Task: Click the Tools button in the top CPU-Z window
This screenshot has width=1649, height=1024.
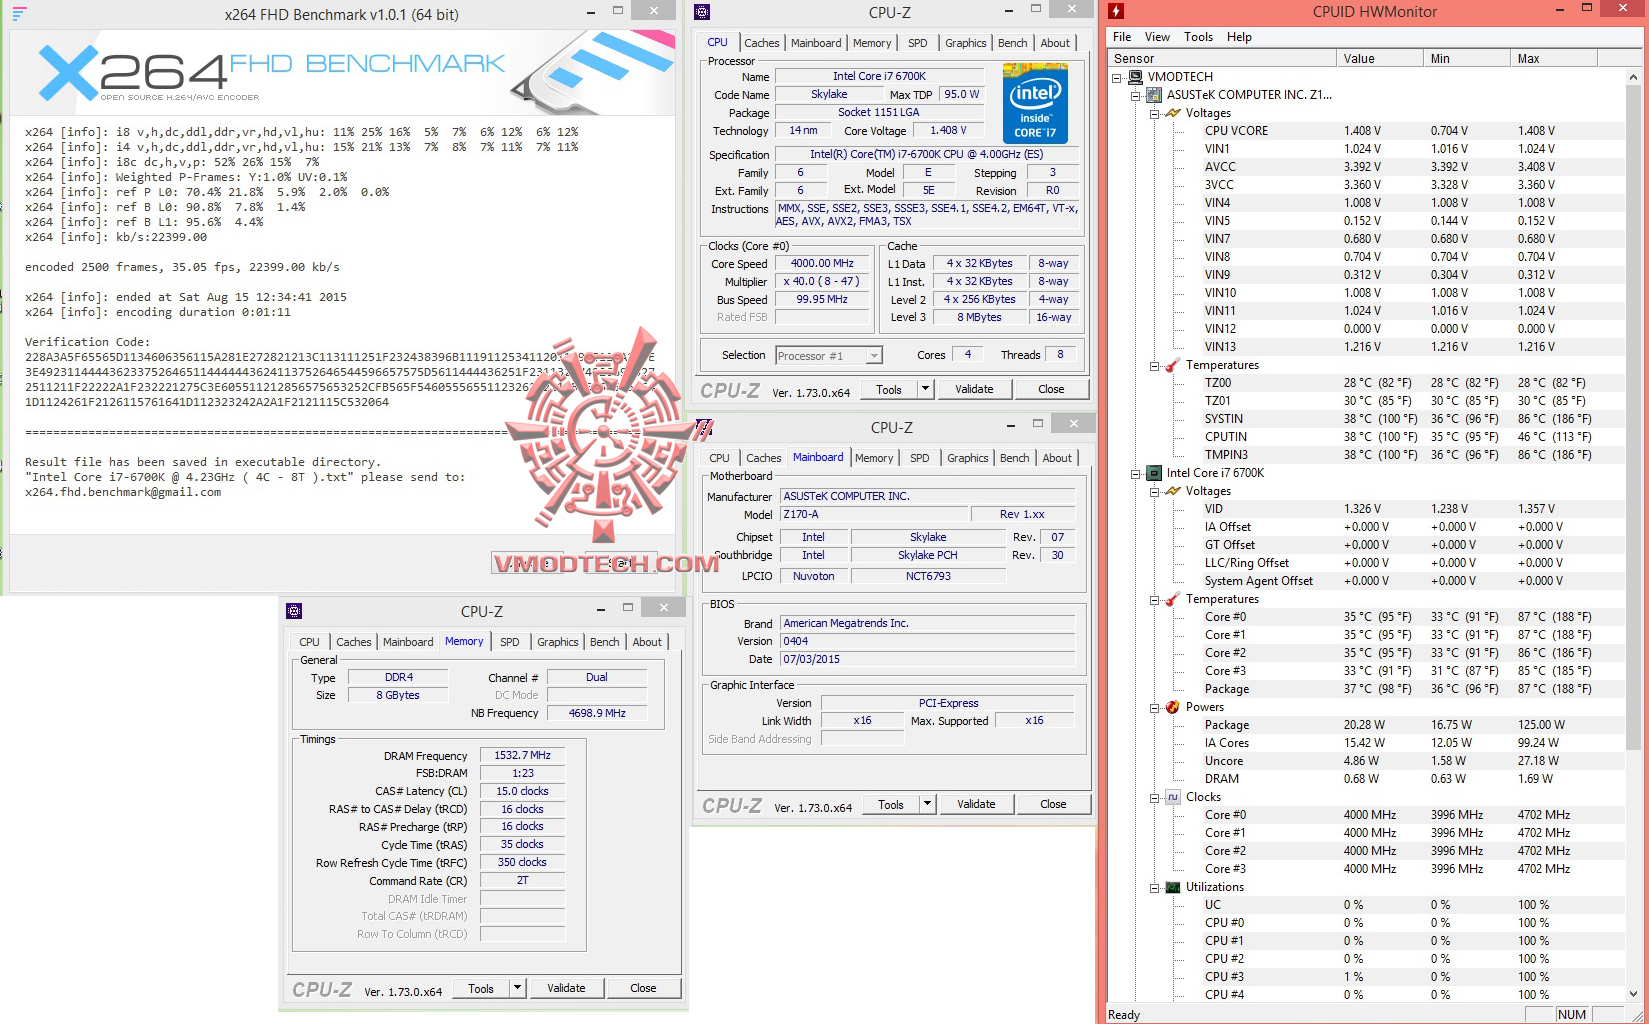Action: (x=889, y=389)
